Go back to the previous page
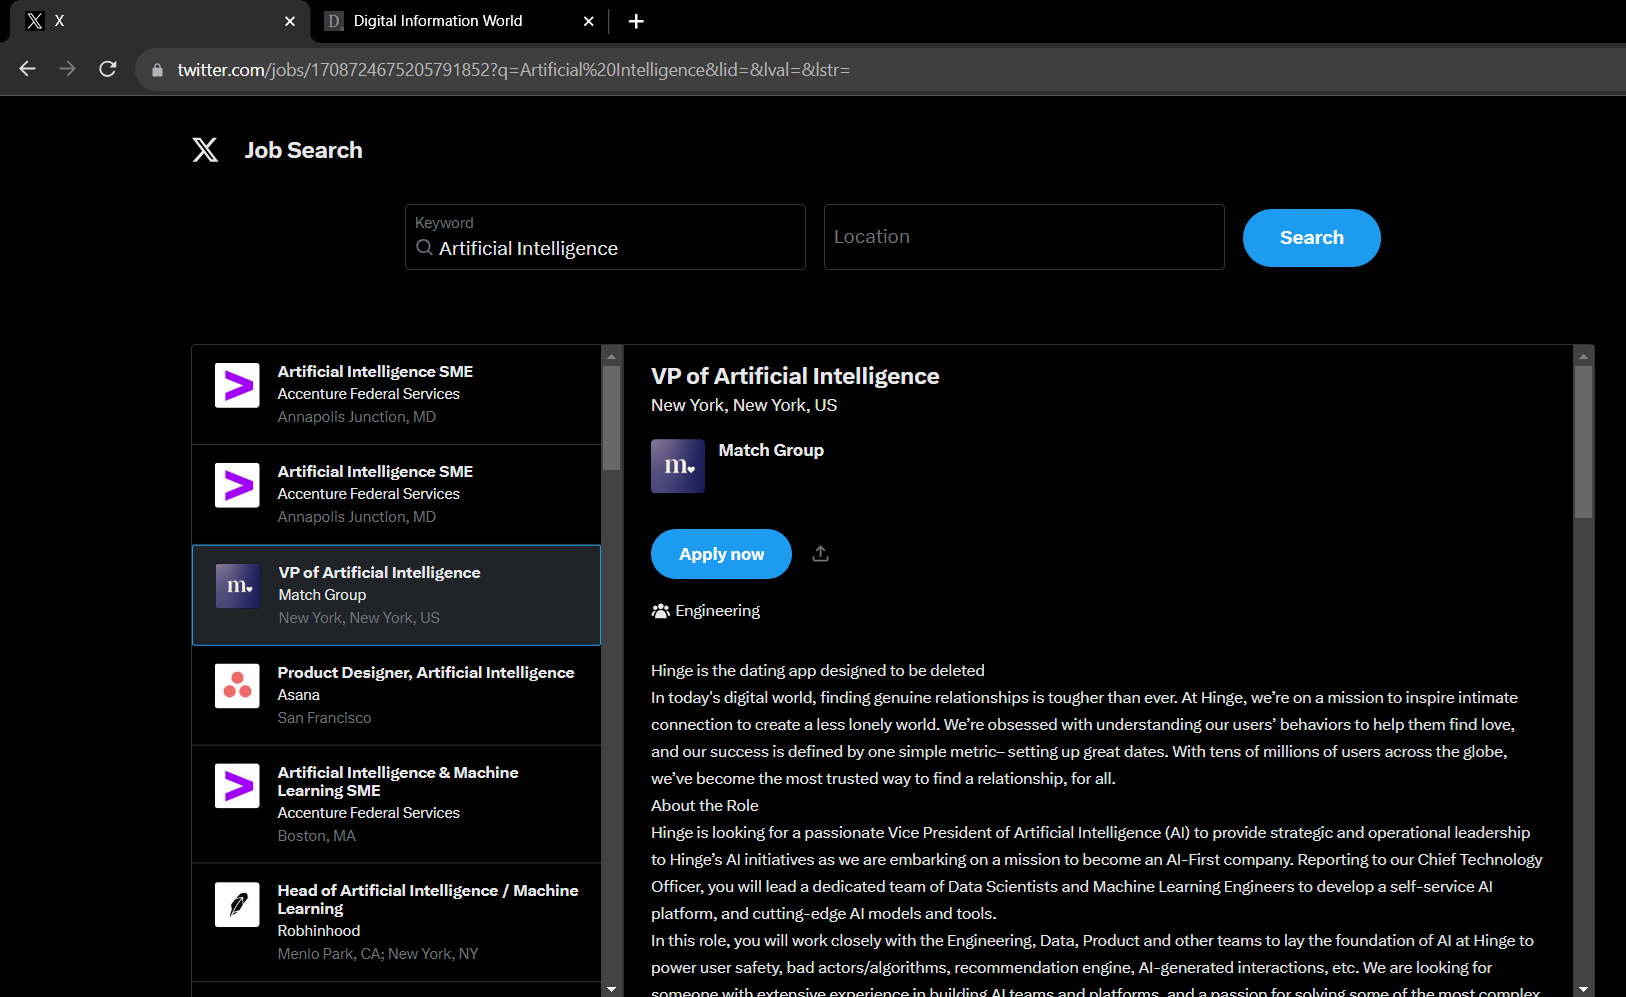 coord(27,69)
